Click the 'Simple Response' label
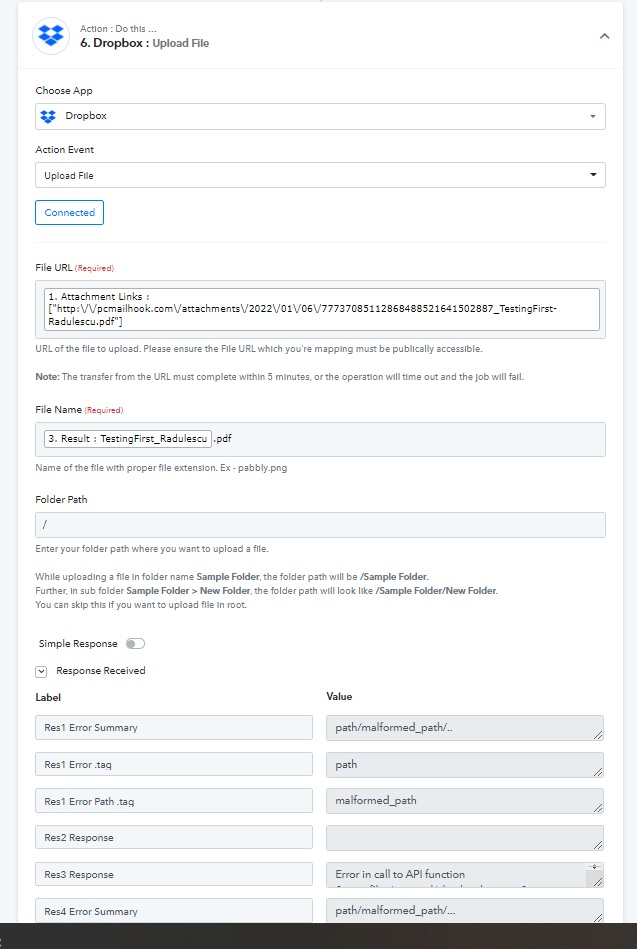Image resolution: width=637 pixels, height=949 pixels. pyautogui.click(x=78, y=643)
